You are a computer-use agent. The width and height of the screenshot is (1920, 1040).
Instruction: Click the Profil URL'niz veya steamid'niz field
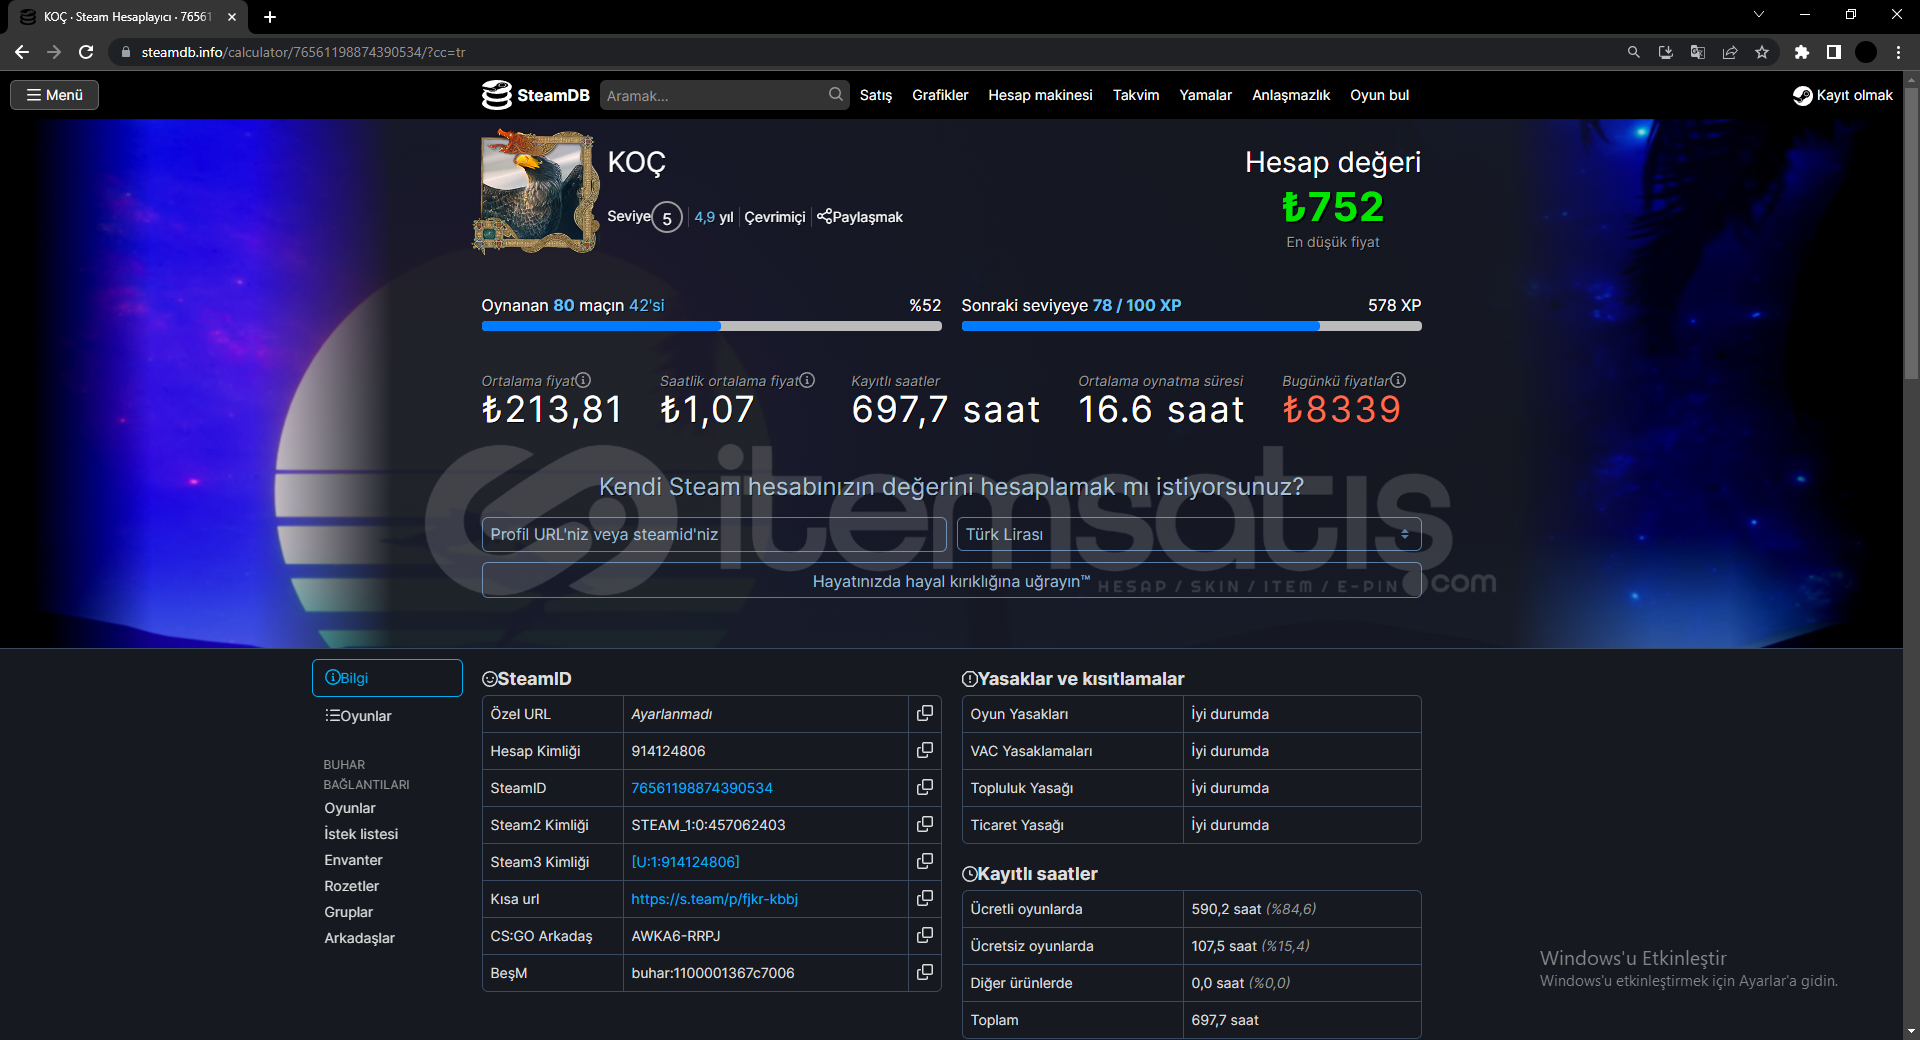(x=714, y=534)
